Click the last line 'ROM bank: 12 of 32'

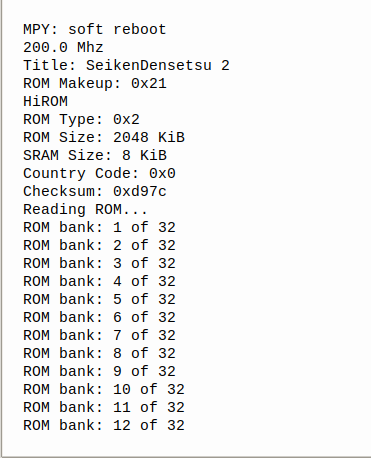coord(104,425)
